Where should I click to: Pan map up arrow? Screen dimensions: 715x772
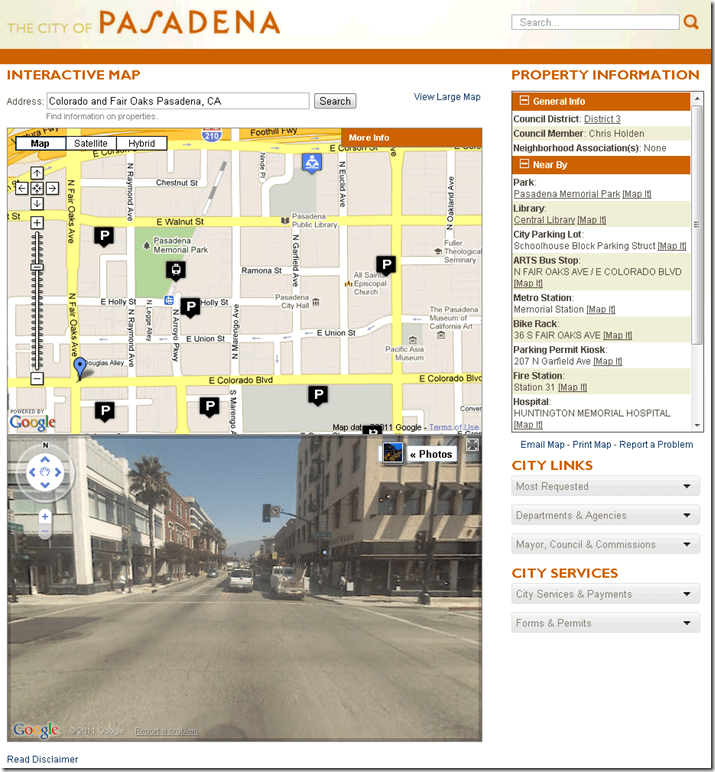click(37, 173)
